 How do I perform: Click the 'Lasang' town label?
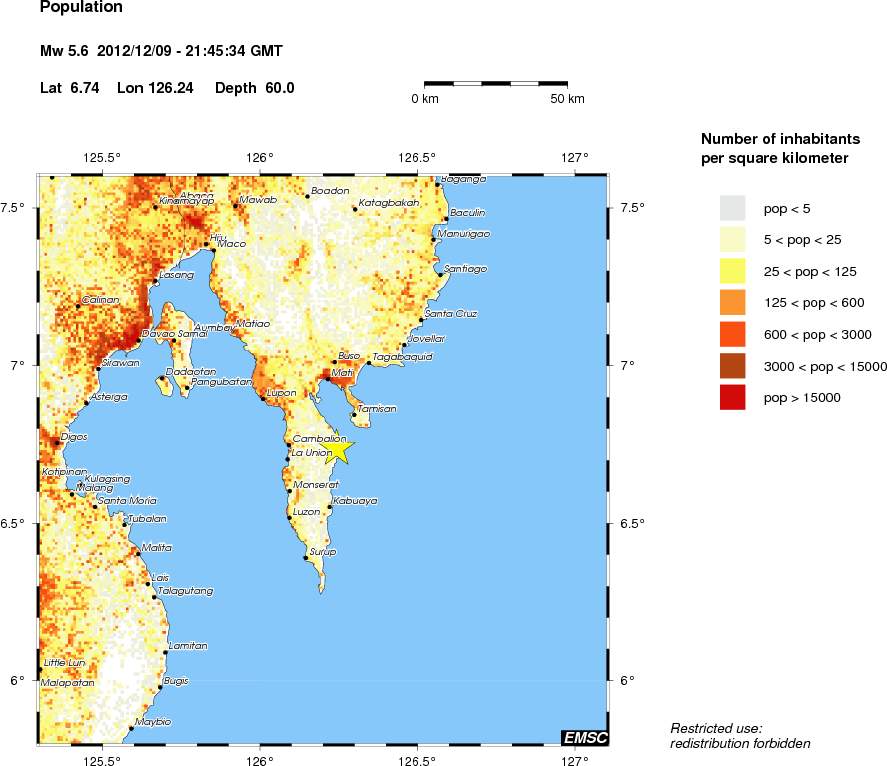(176, 276)
